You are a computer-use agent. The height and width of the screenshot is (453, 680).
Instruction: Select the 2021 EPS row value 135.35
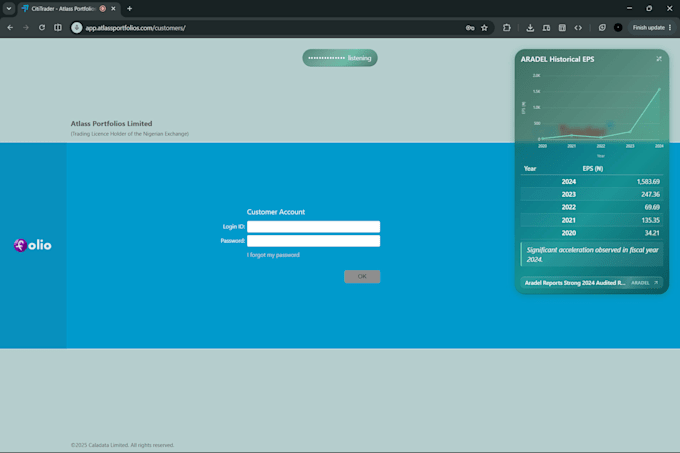[x=650, y=220]
